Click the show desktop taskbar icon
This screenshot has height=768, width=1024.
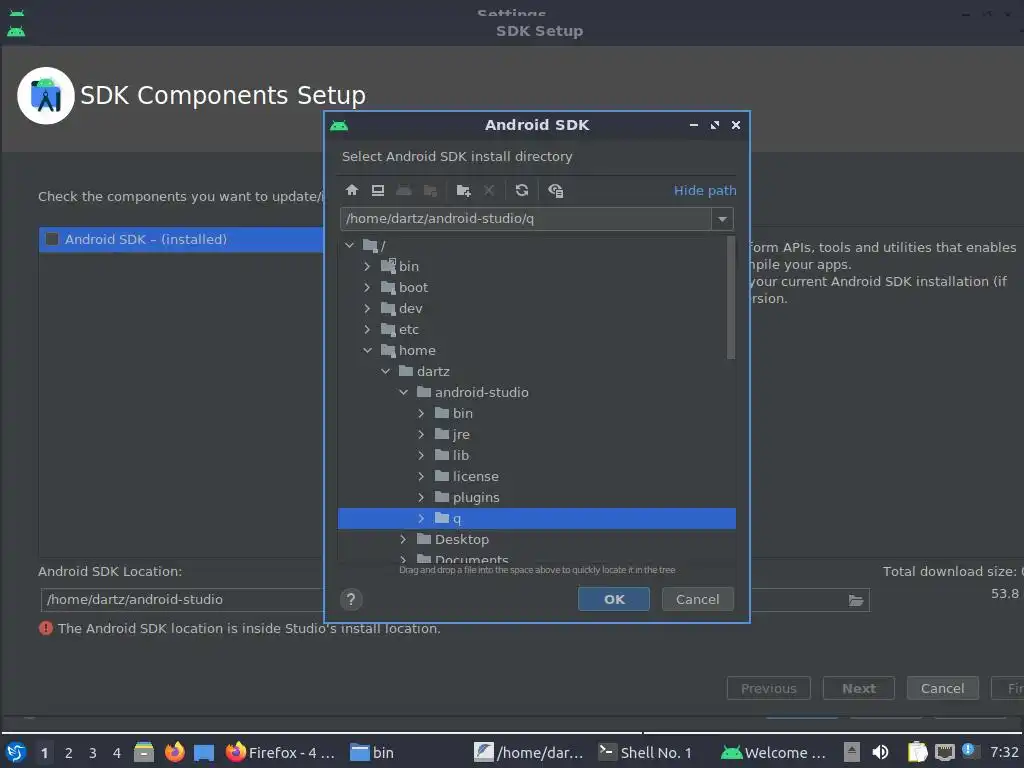(x=204, y=752)
